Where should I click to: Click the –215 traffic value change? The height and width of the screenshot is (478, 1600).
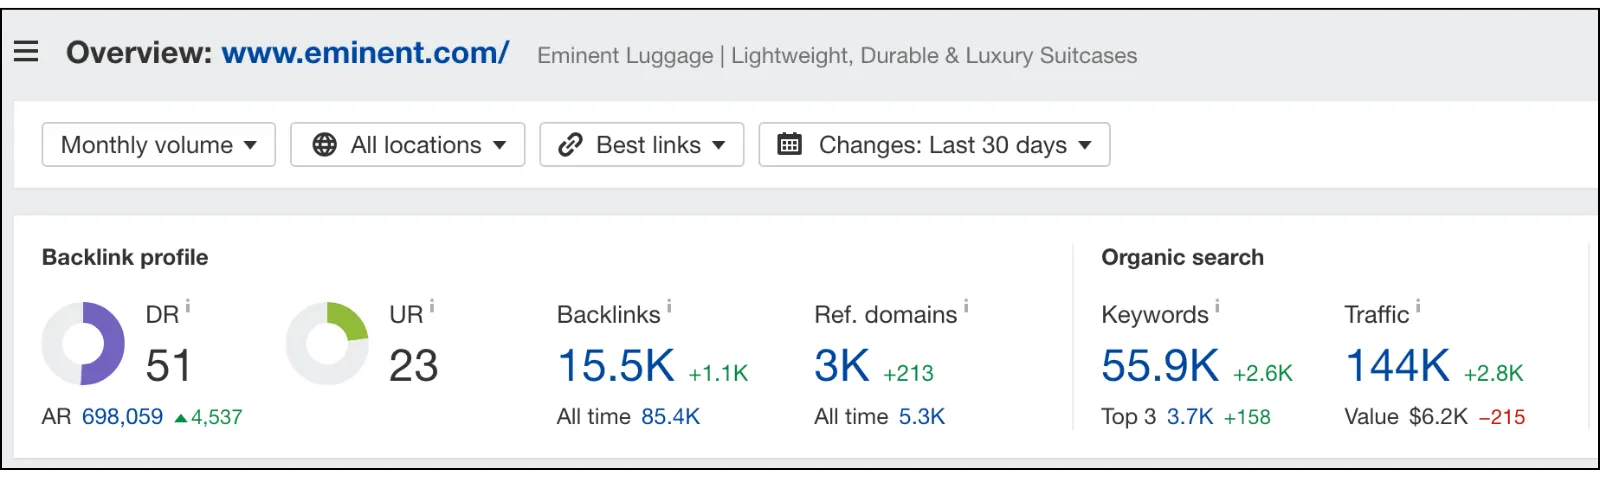pos(1502,417)
